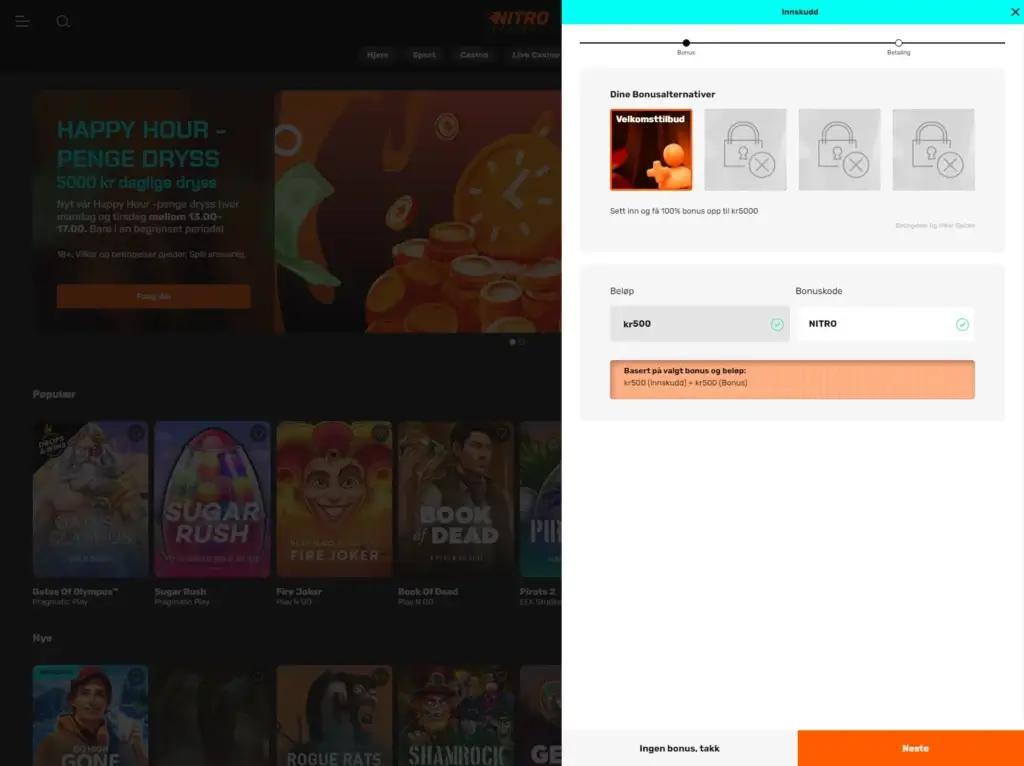Click the orange Happy Hour banner button
The width and height of the screenshot is (1024, 766).
(x=153, y=296)
